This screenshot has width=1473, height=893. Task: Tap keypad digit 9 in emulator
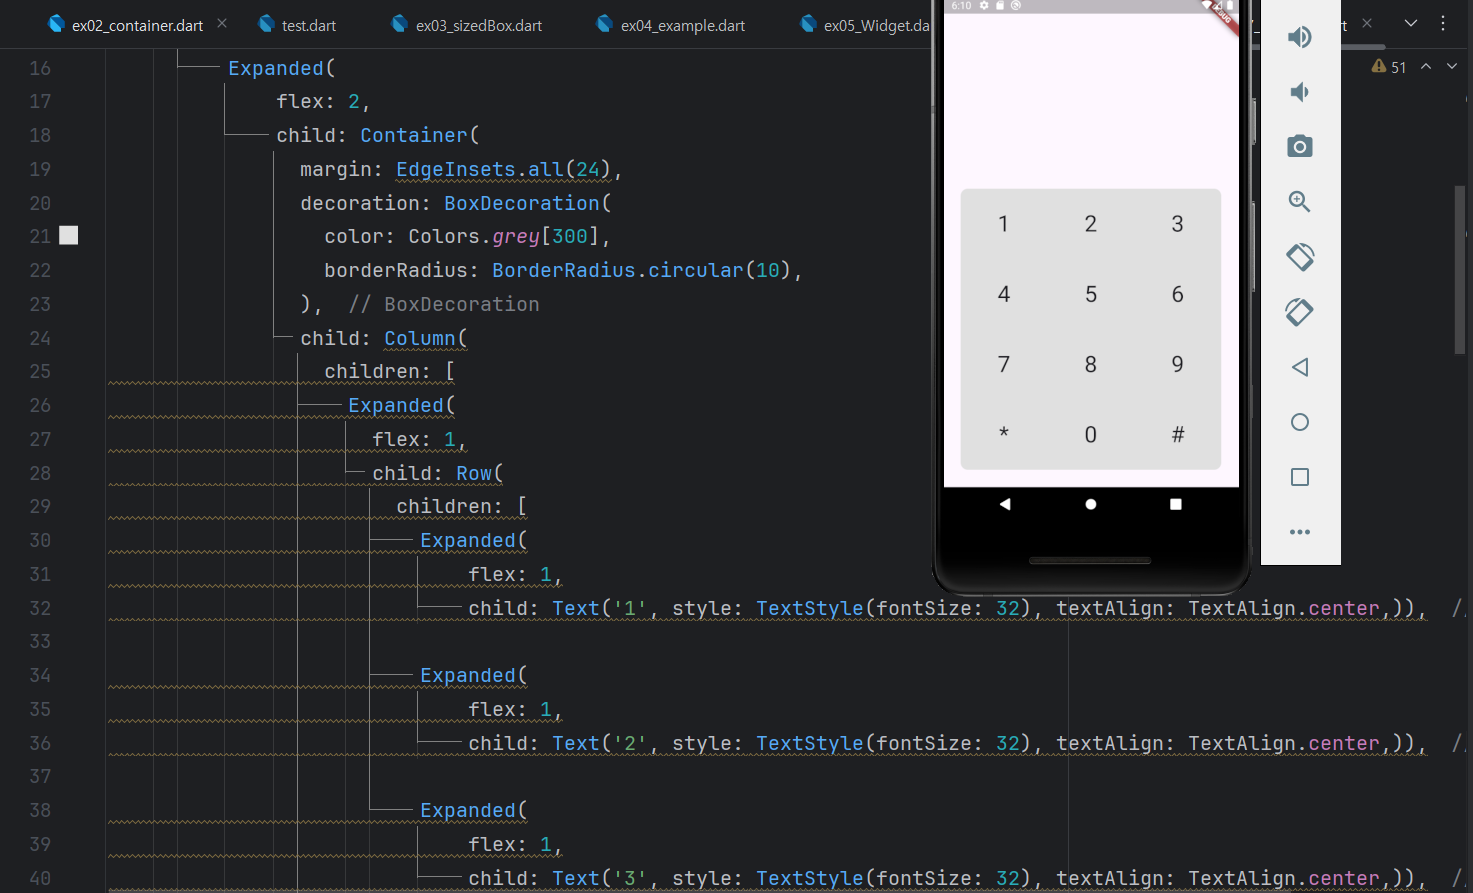point(1178,364)
